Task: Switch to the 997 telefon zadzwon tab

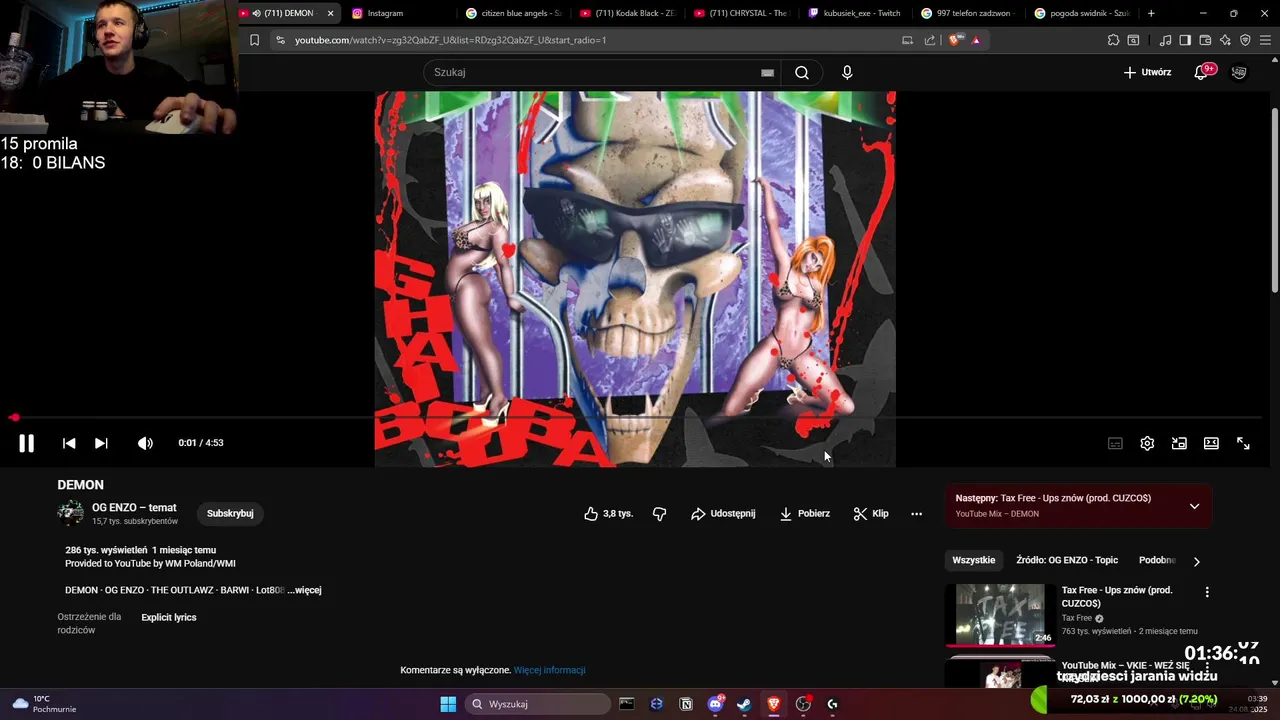Action: [969, 13]
